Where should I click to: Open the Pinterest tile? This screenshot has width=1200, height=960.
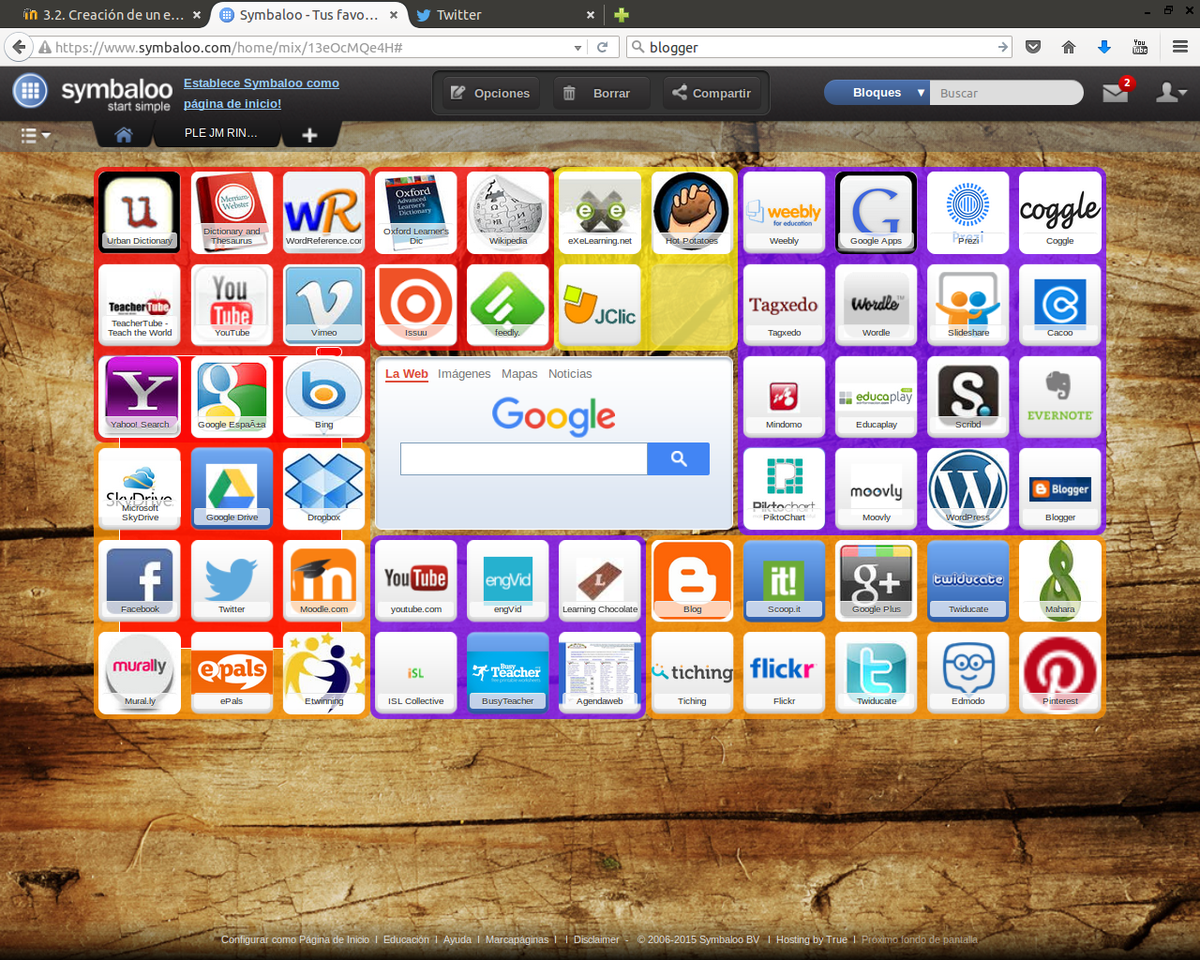[x=1060, y=672]
